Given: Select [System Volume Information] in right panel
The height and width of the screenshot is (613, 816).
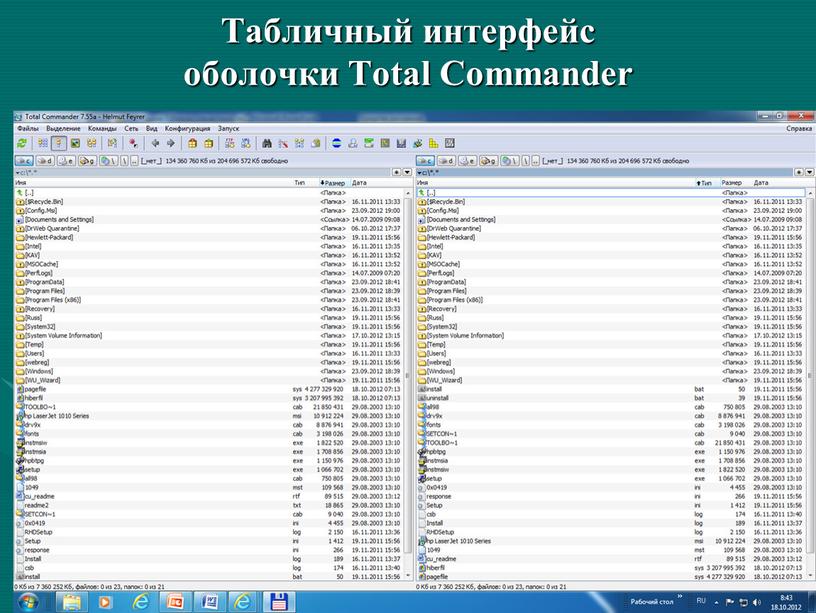Looking at the screenshot, I should click(x=611, y=336).
